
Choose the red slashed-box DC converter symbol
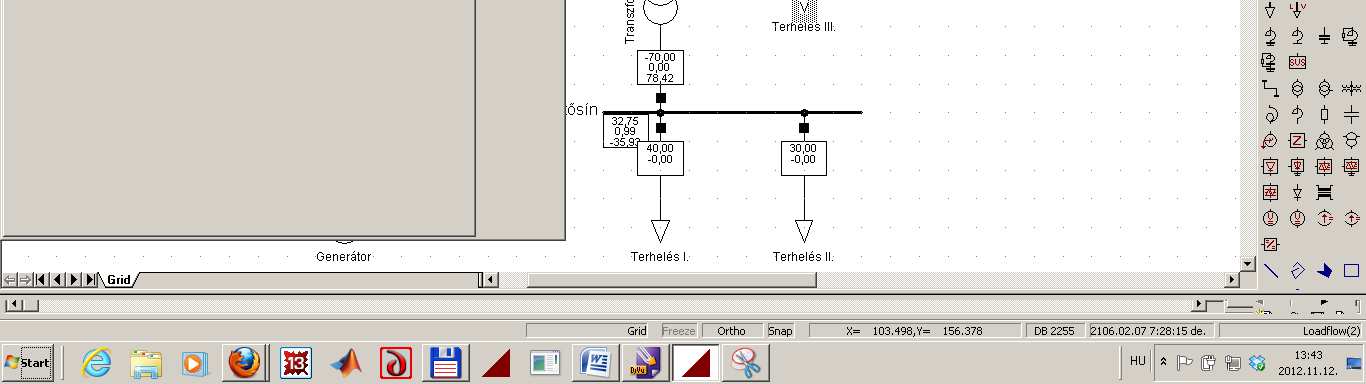tap(1270, 243)
